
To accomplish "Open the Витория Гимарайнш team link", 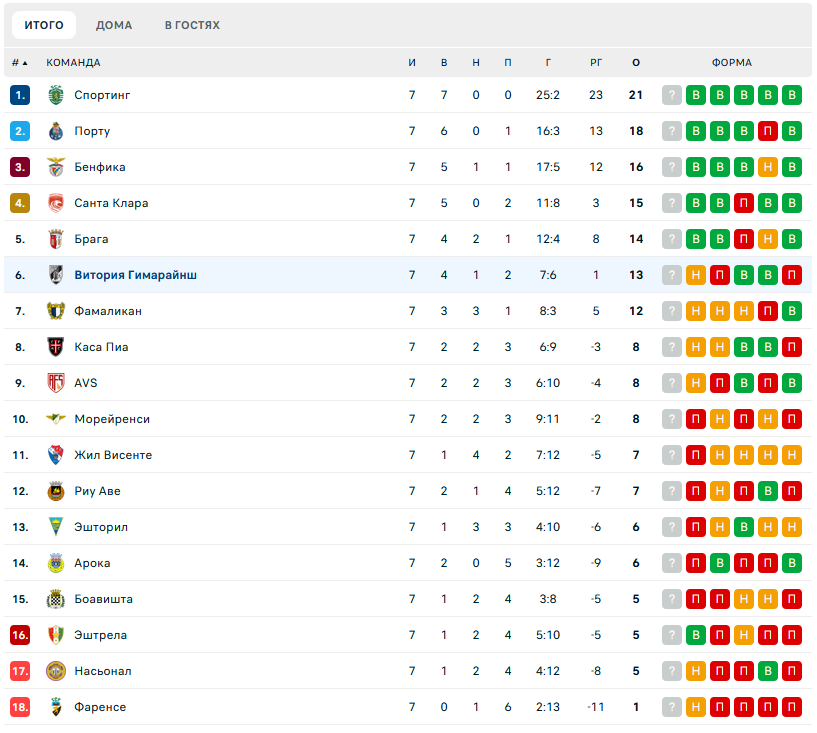I will [x=135, y=275].
